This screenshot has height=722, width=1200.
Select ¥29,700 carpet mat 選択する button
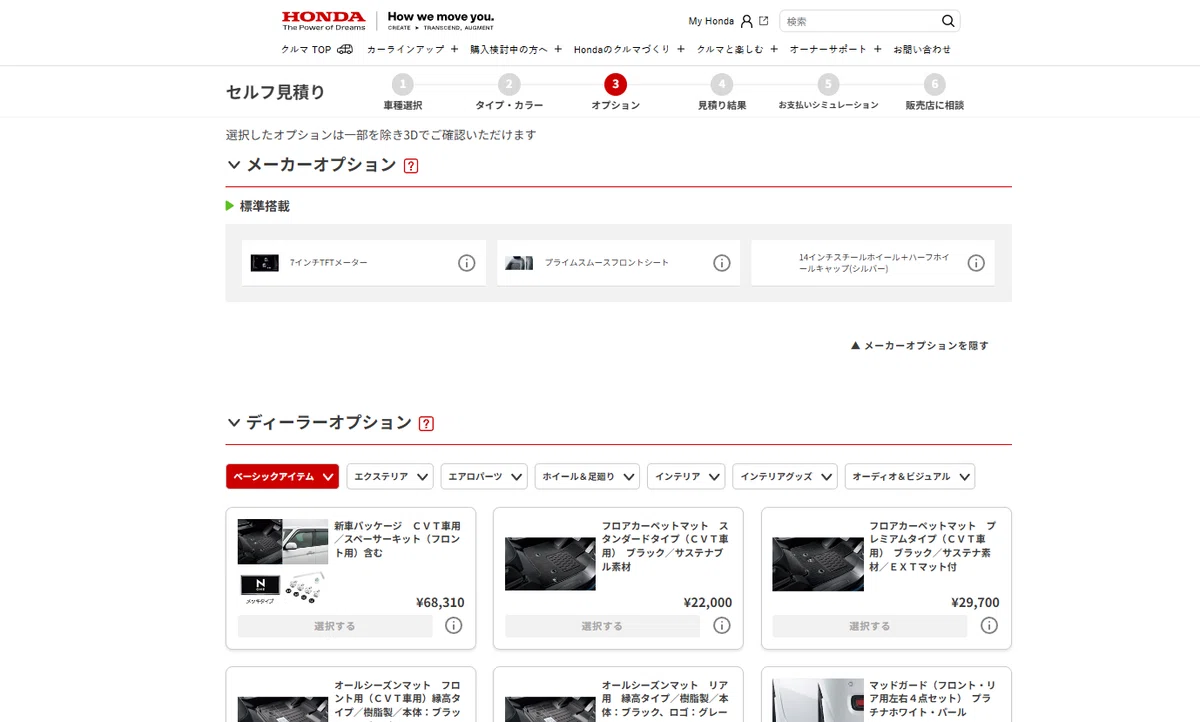click(x=870, y=626)
